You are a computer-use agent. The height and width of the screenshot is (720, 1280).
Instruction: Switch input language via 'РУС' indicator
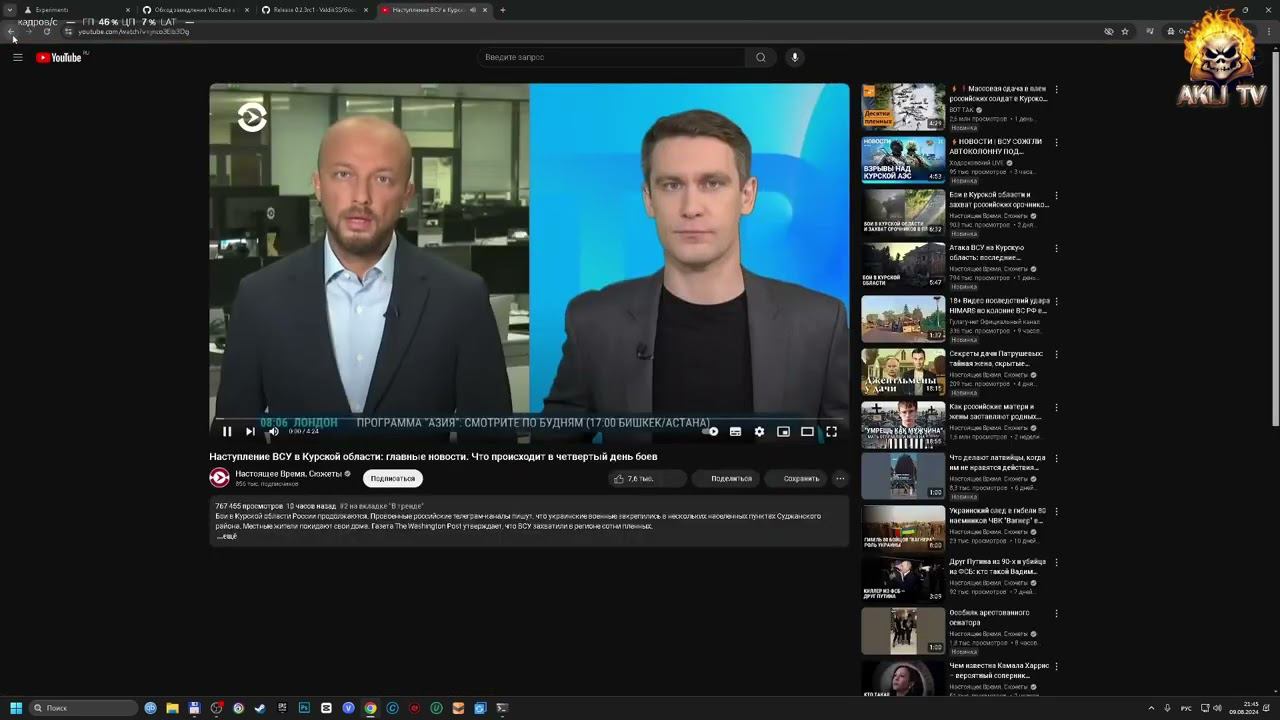coord(1186,708)
